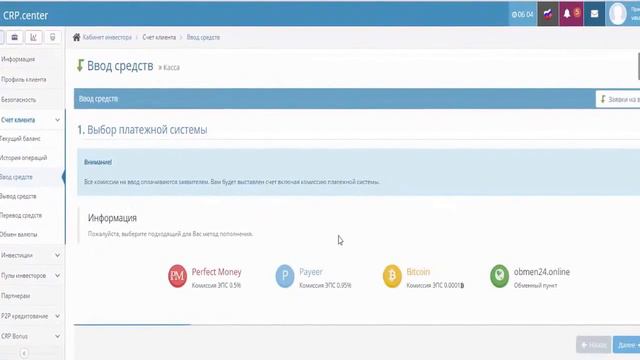This screenshot has height=360, width=640.
Task: Open Безопасность in sidebar
Action: 18,100
